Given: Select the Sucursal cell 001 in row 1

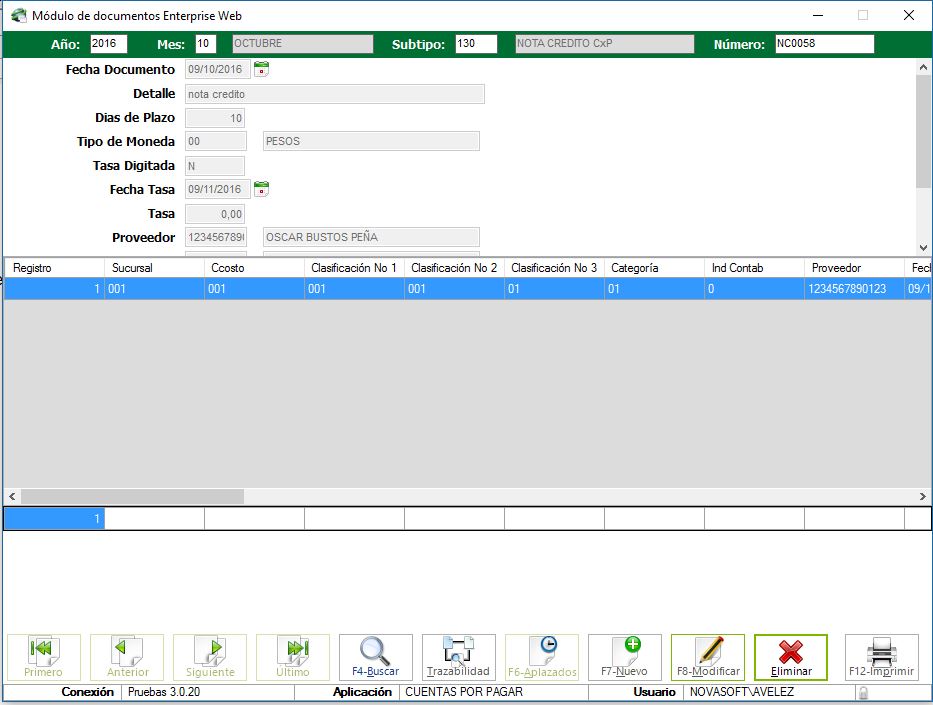Looking at the screenshot, I should pyautogui.click(x=154, y=289).
